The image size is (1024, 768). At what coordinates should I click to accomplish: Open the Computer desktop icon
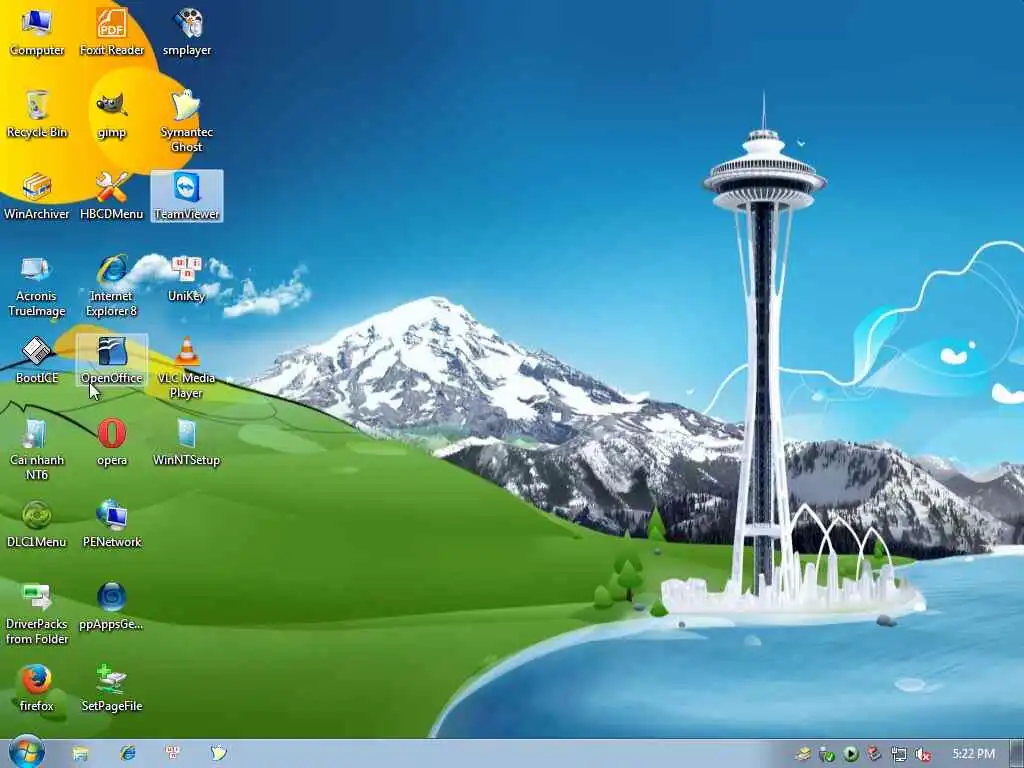[37, 33]
